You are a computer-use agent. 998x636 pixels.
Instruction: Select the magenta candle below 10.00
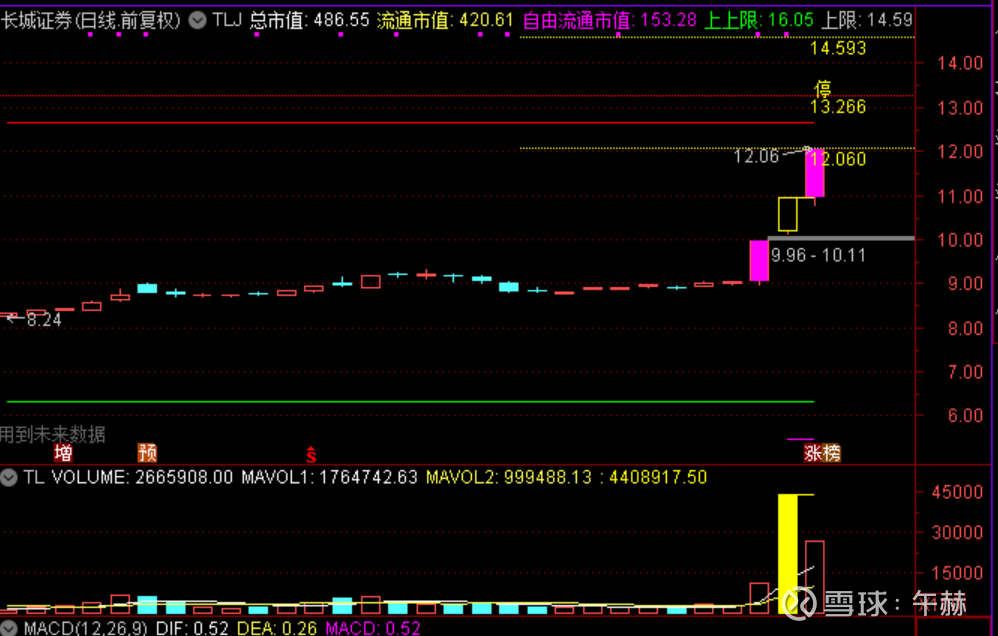(x=759, y=260)
